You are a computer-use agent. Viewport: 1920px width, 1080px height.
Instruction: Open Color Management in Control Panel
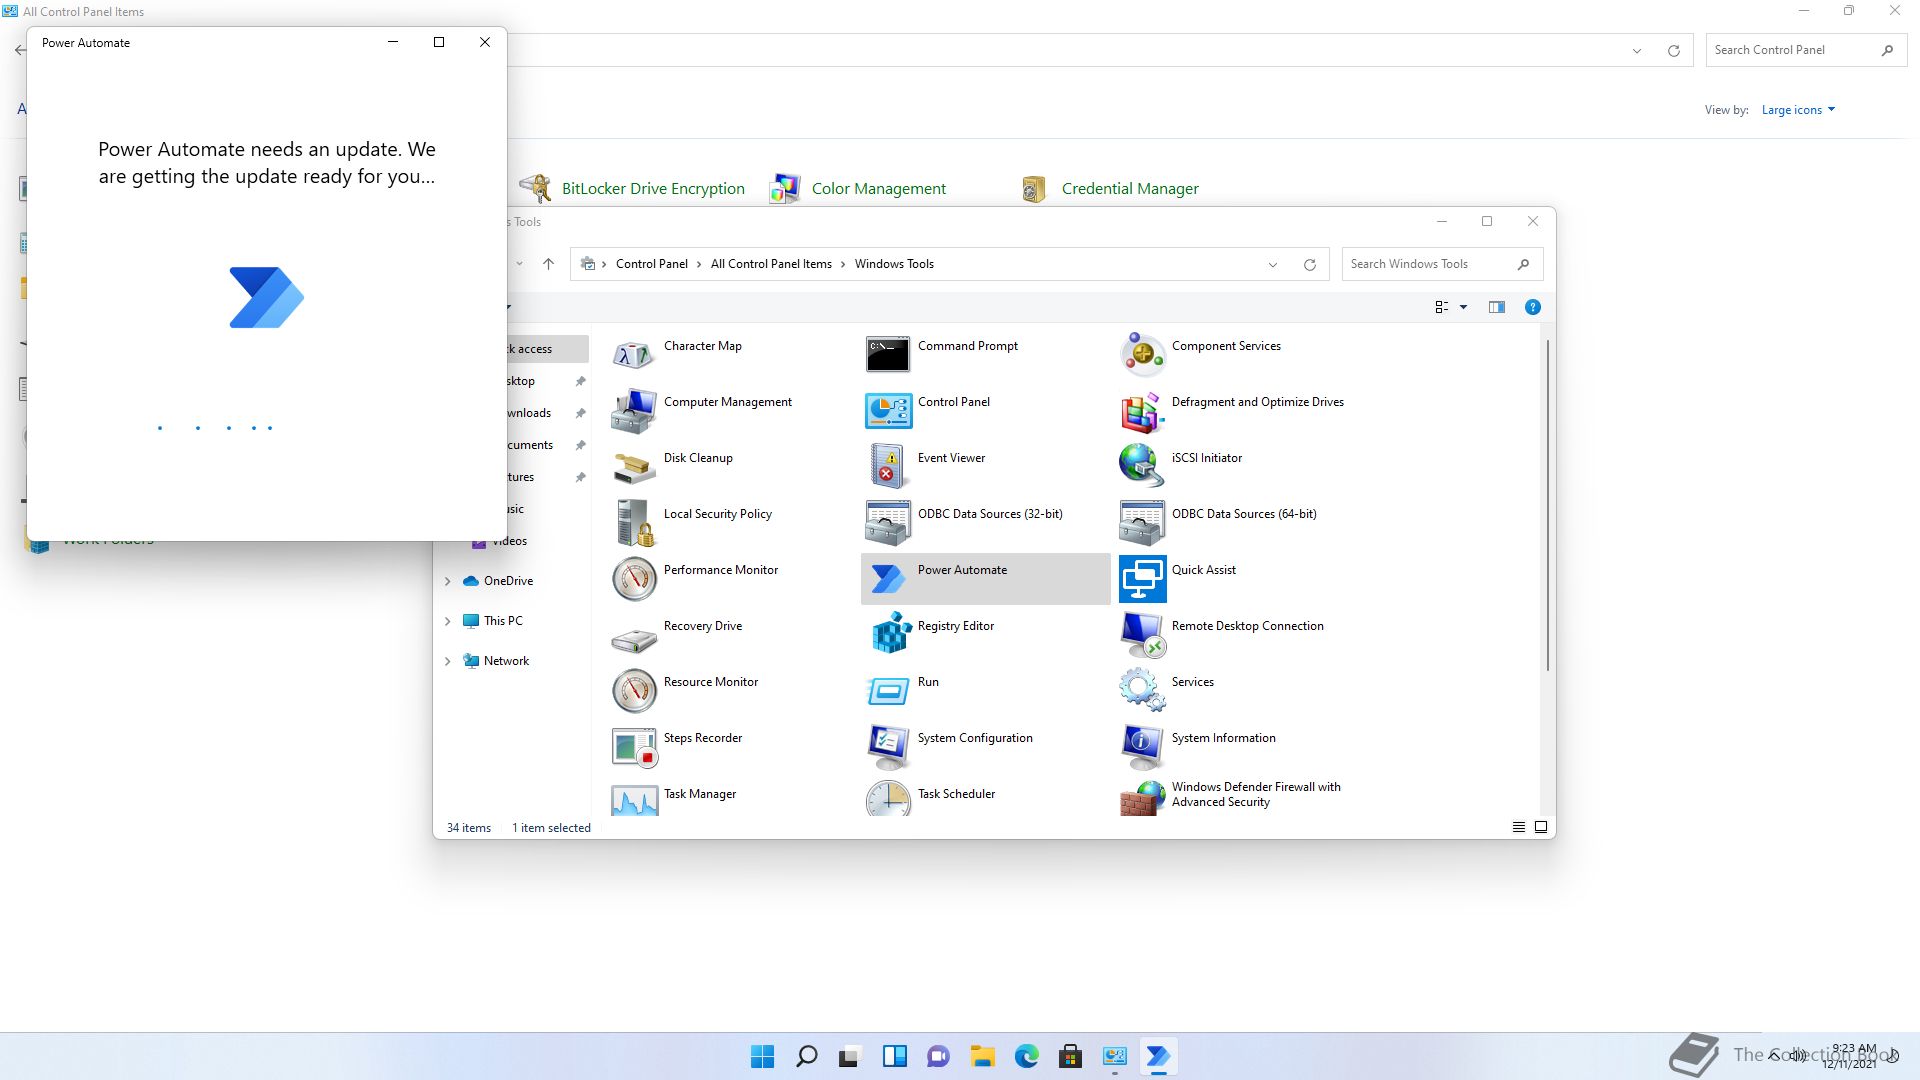(878, 188)
